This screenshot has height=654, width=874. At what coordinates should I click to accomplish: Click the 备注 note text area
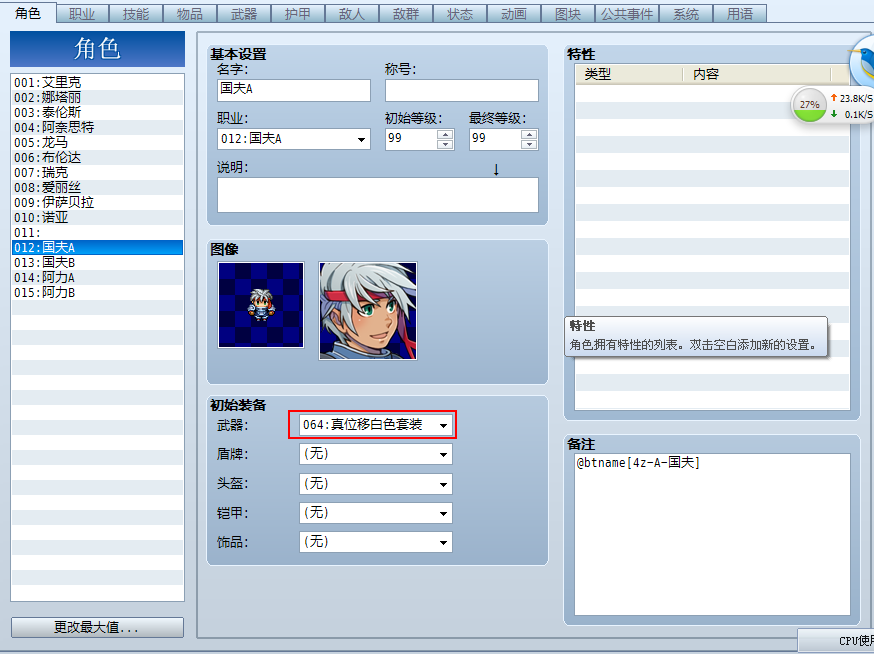click(x=712, y=534)
